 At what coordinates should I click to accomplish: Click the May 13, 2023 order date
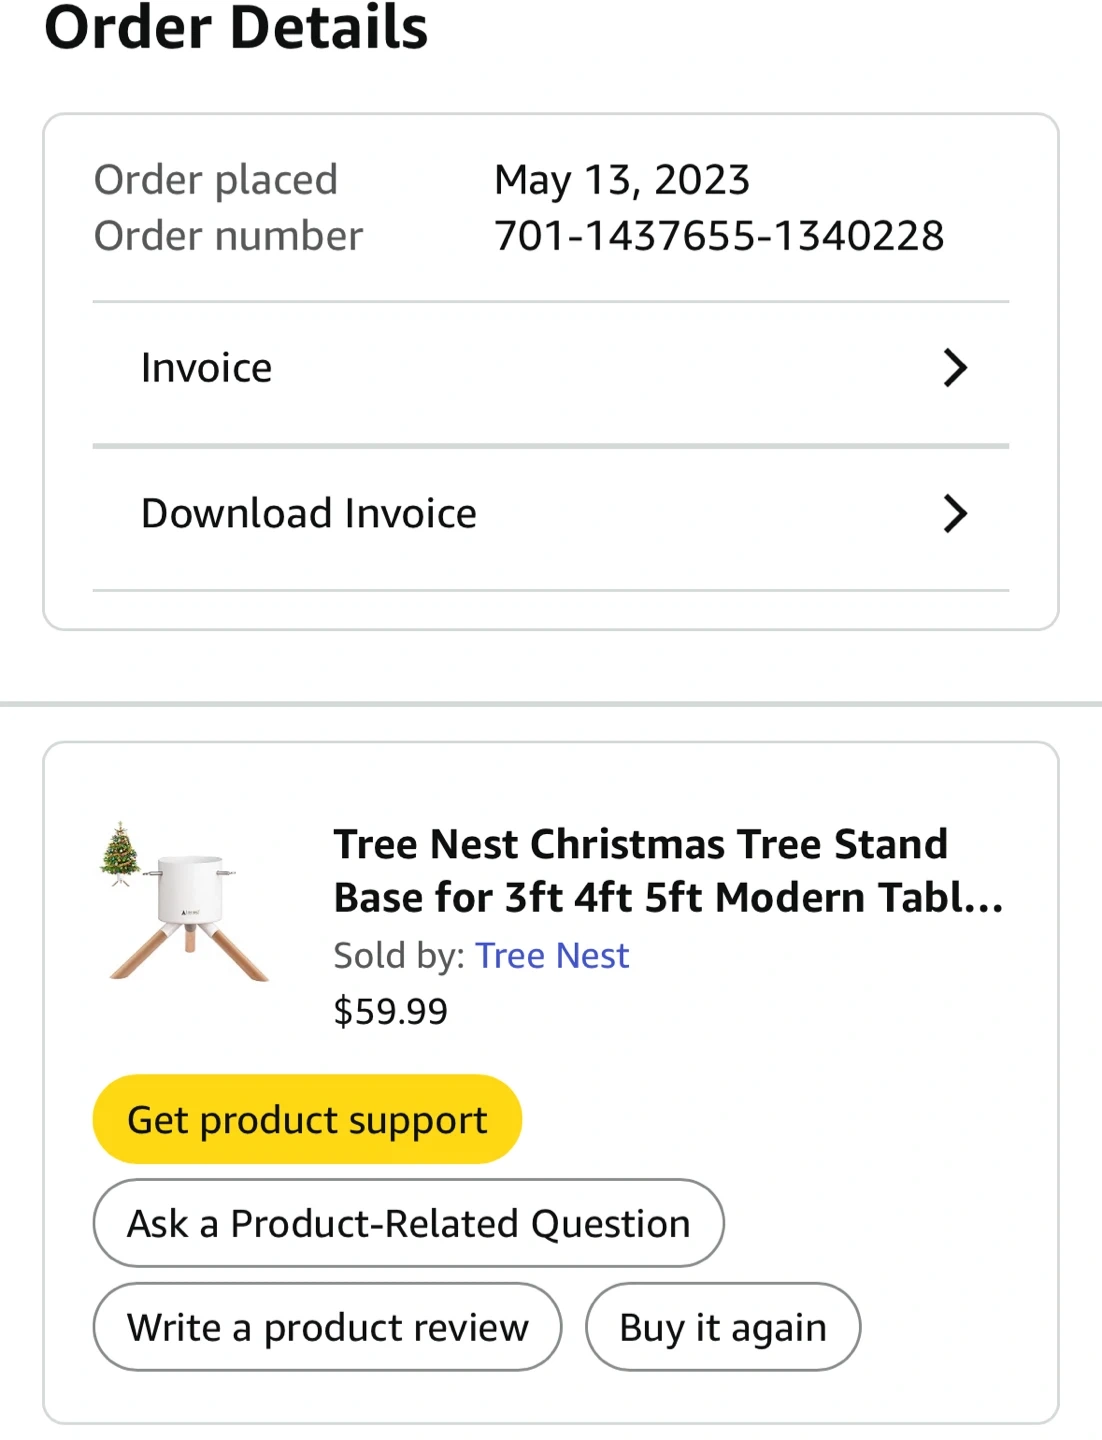pos(622,180)
